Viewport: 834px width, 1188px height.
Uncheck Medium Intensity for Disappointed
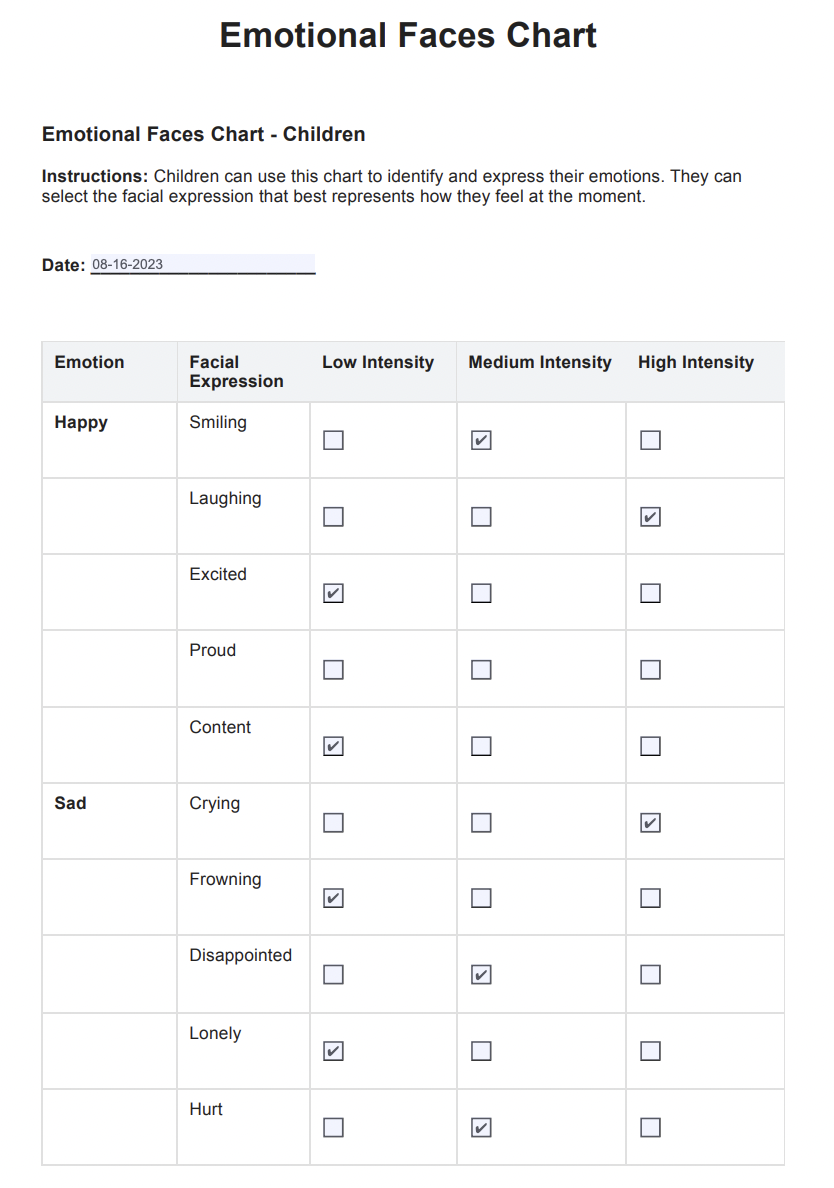click(x=481, y=975)
